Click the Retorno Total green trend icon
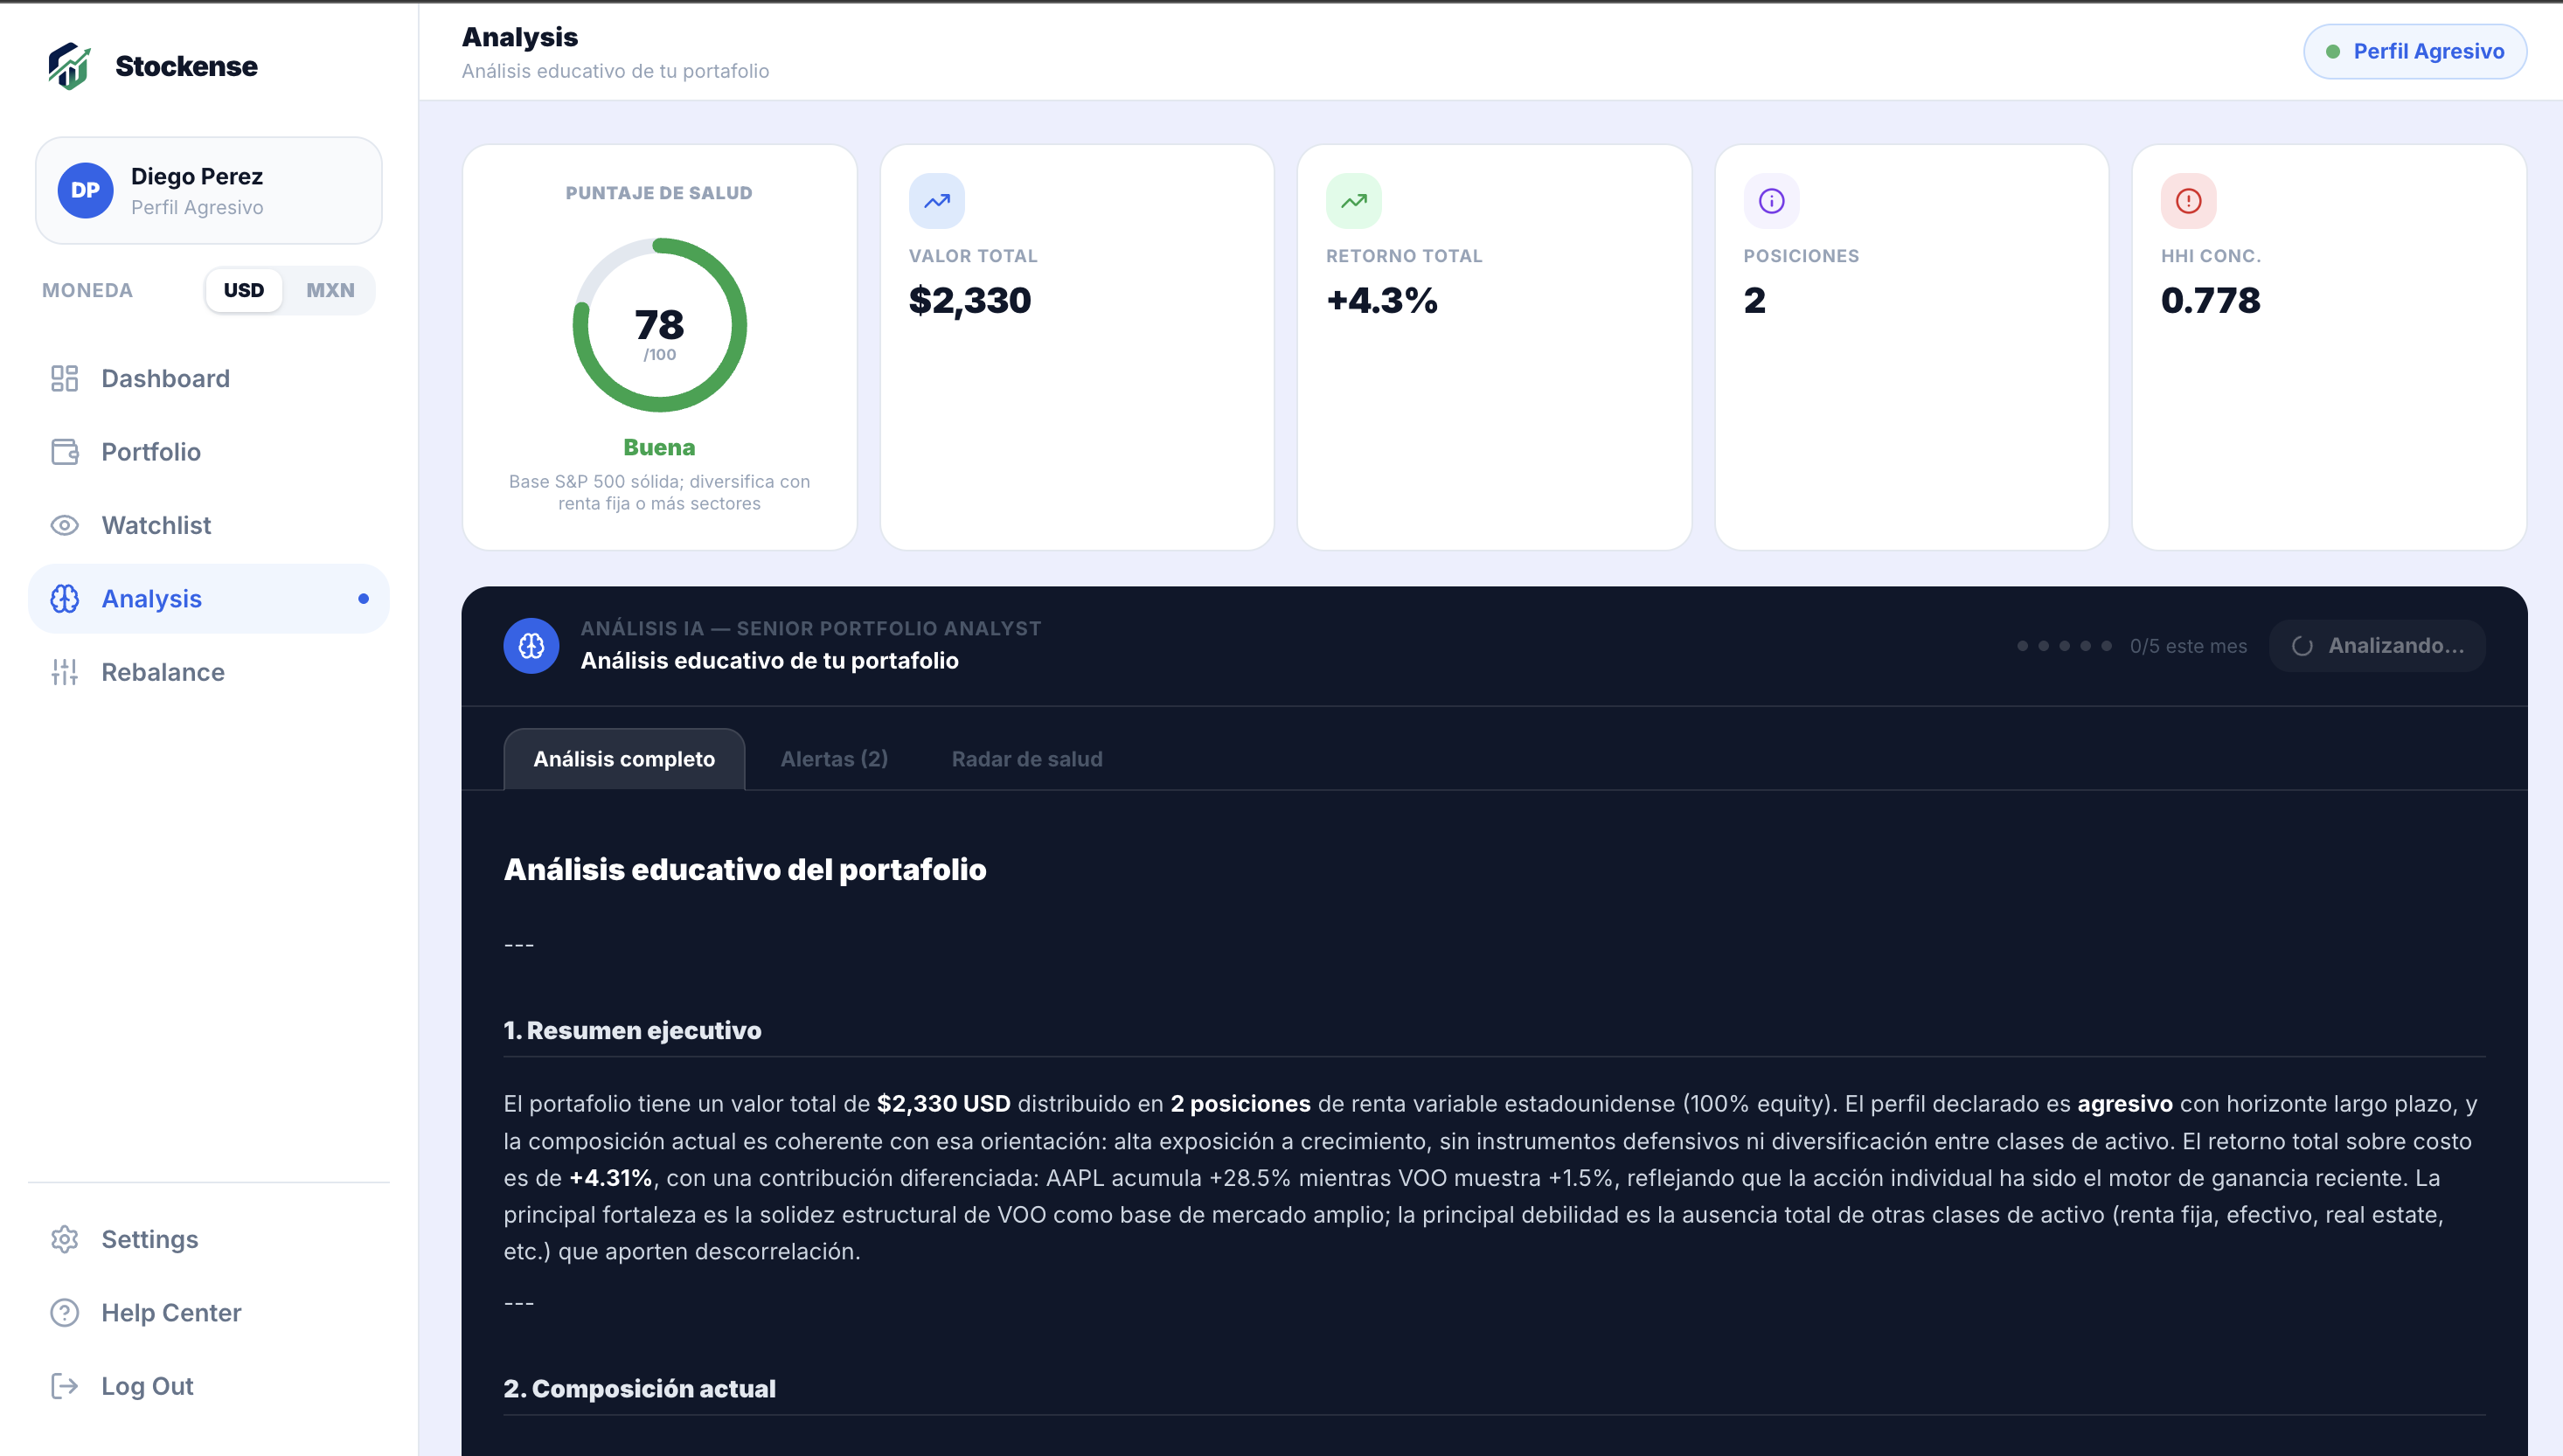The width and height of the screenshot is (2563, 1456). [1354, 201]
